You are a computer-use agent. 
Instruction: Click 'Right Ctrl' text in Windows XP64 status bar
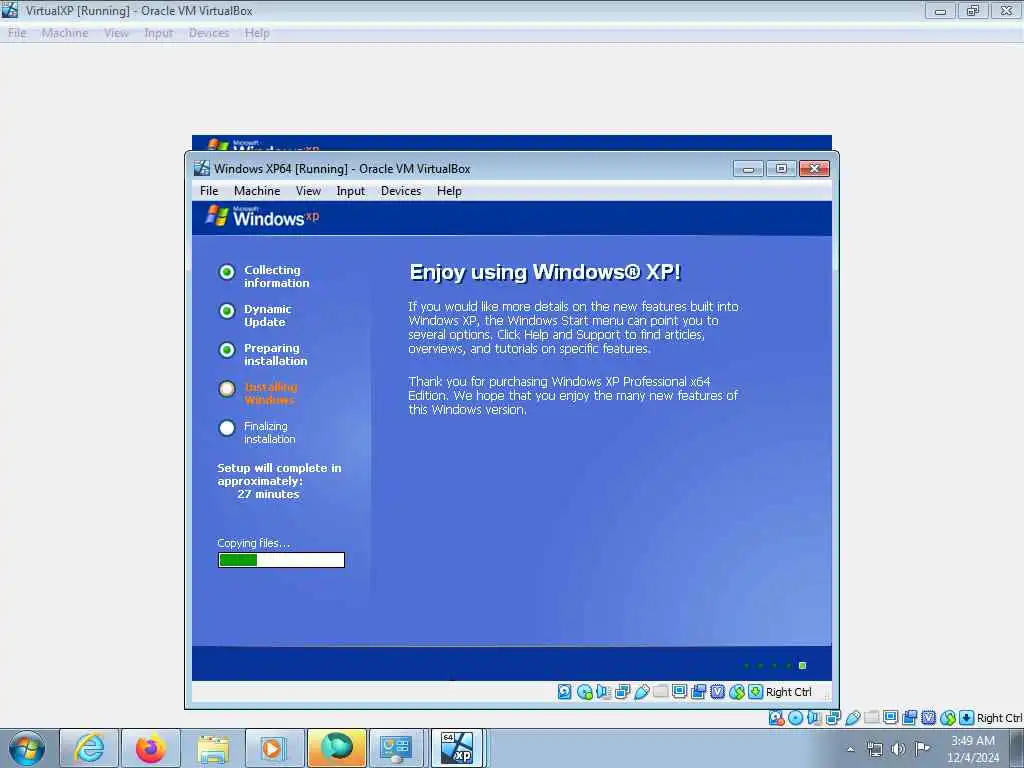[x=789, y=692]
